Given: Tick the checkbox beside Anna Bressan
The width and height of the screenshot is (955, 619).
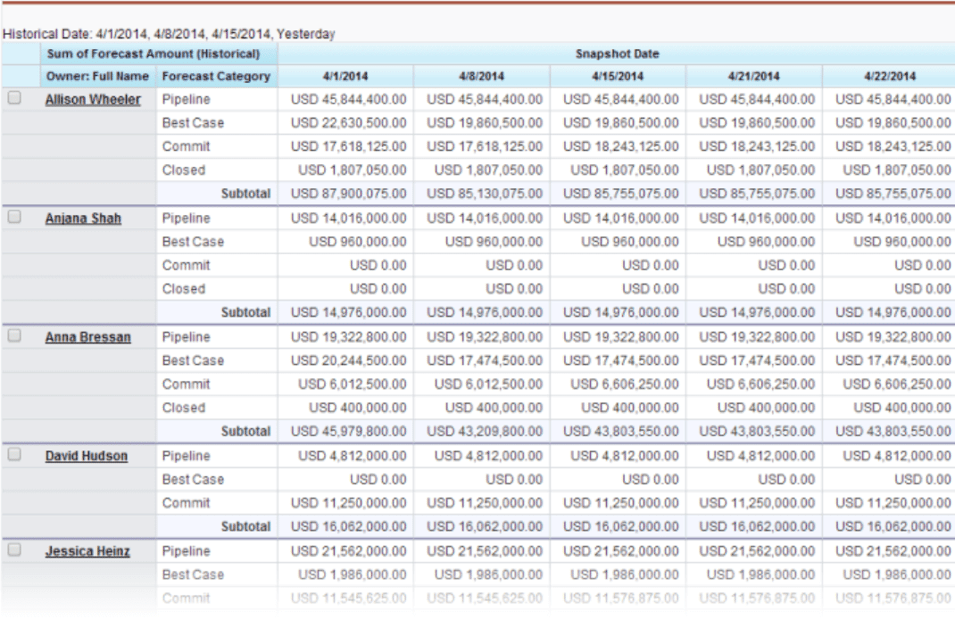Looking at the screenshot, I should [x=14, y=336].
